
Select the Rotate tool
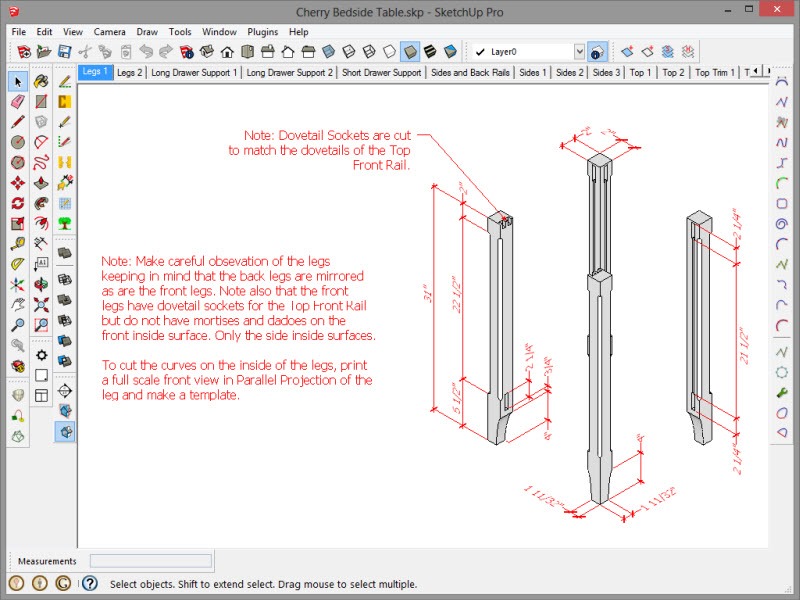point(18,203)
